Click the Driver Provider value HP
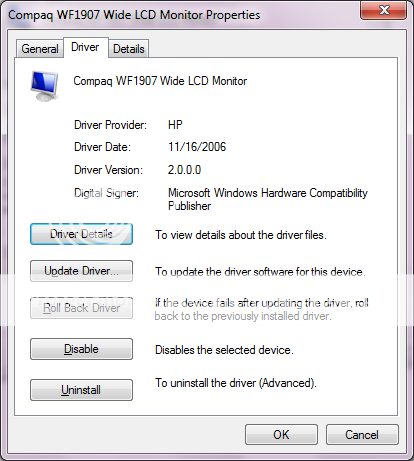Image resolution: width=414 pixels, height=461 pixels. (175, 125)
